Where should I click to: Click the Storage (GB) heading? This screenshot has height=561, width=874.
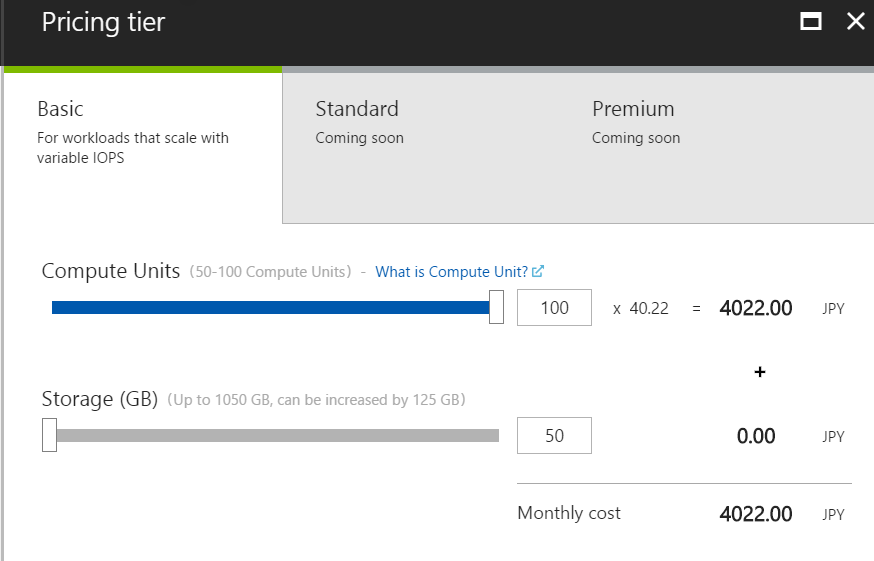pos(100,399)
